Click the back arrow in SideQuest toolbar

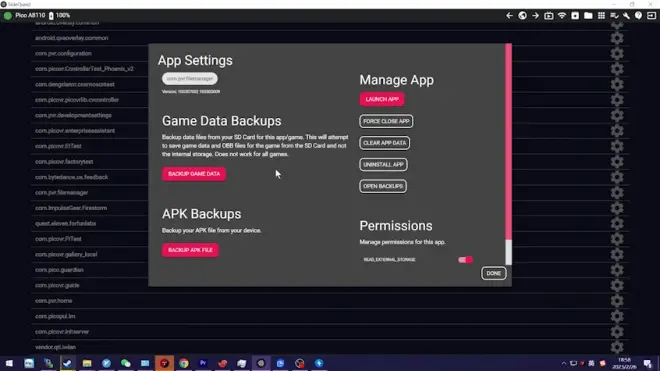509,16
